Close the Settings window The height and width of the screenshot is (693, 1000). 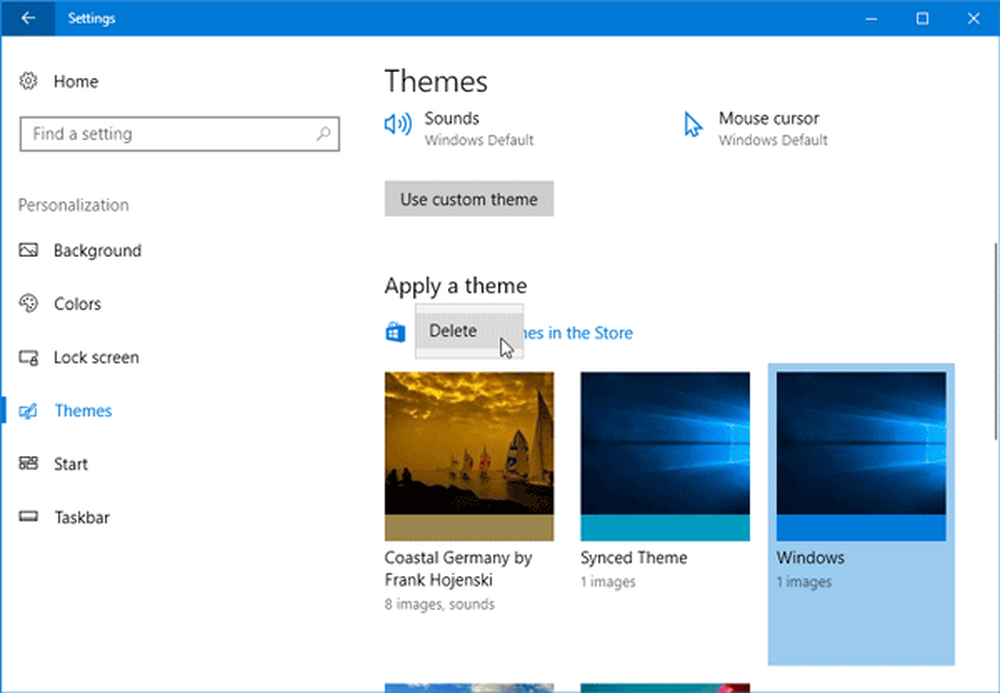[x=973, y=18]
